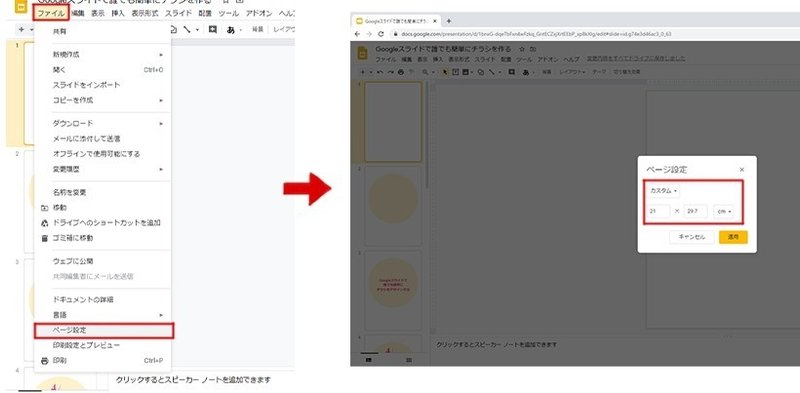Click the yellow 適用 button
The width and height of the screenshot is (800, 393).
733,237
